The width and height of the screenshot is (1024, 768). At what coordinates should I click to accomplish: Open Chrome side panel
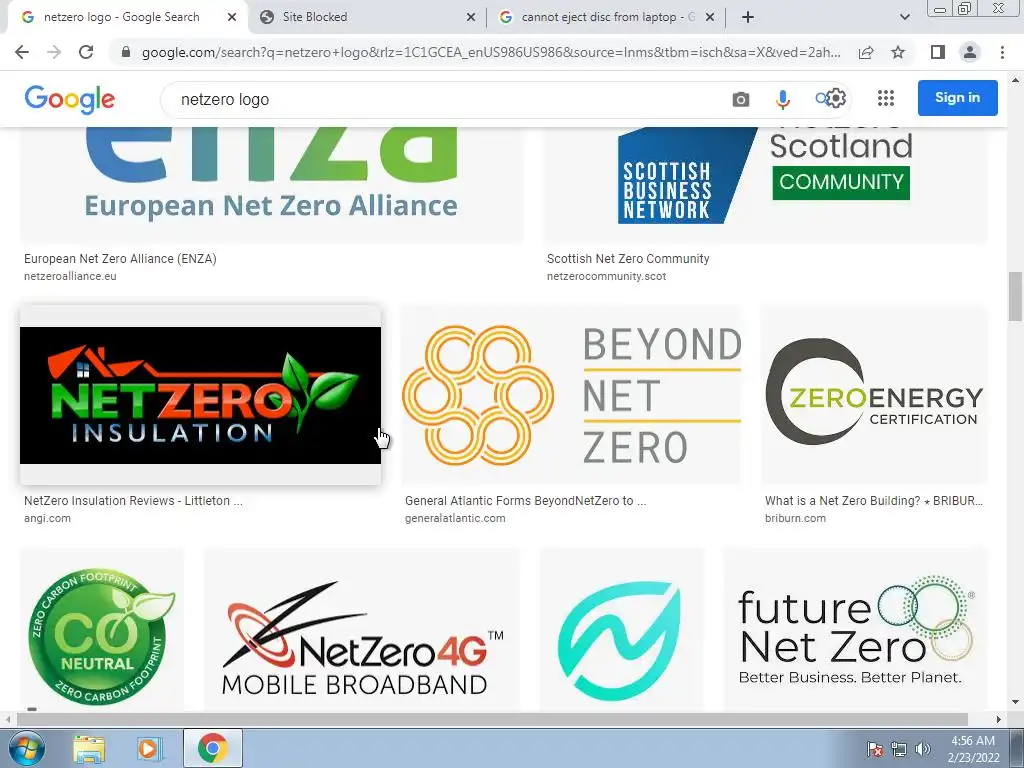(938, 52)
